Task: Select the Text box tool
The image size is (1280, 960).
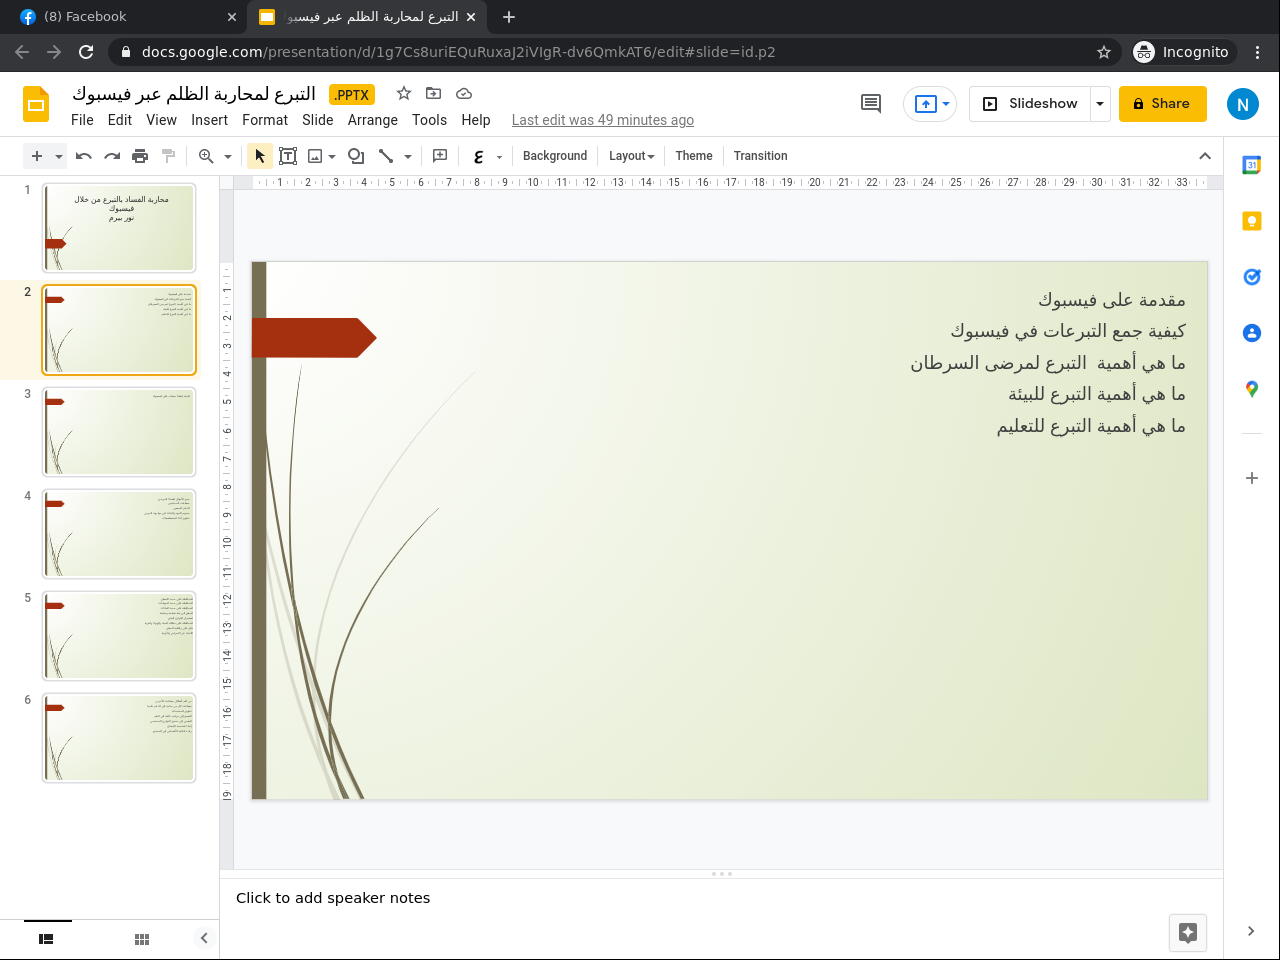Action: [x=288, y=156]
